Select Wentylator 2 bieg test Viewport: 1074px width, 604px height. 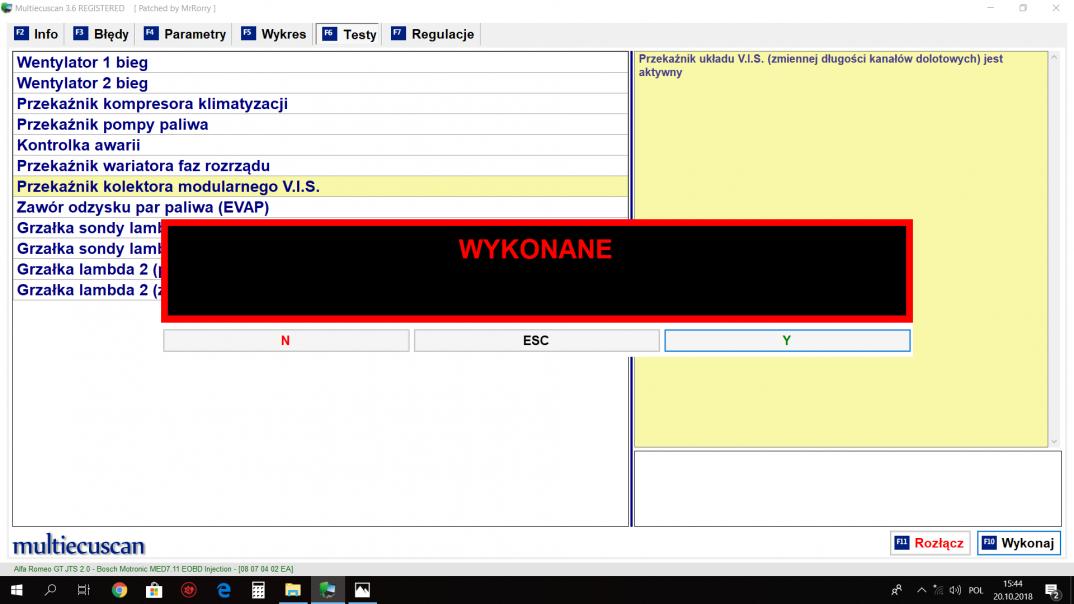(x=320, y=83)
